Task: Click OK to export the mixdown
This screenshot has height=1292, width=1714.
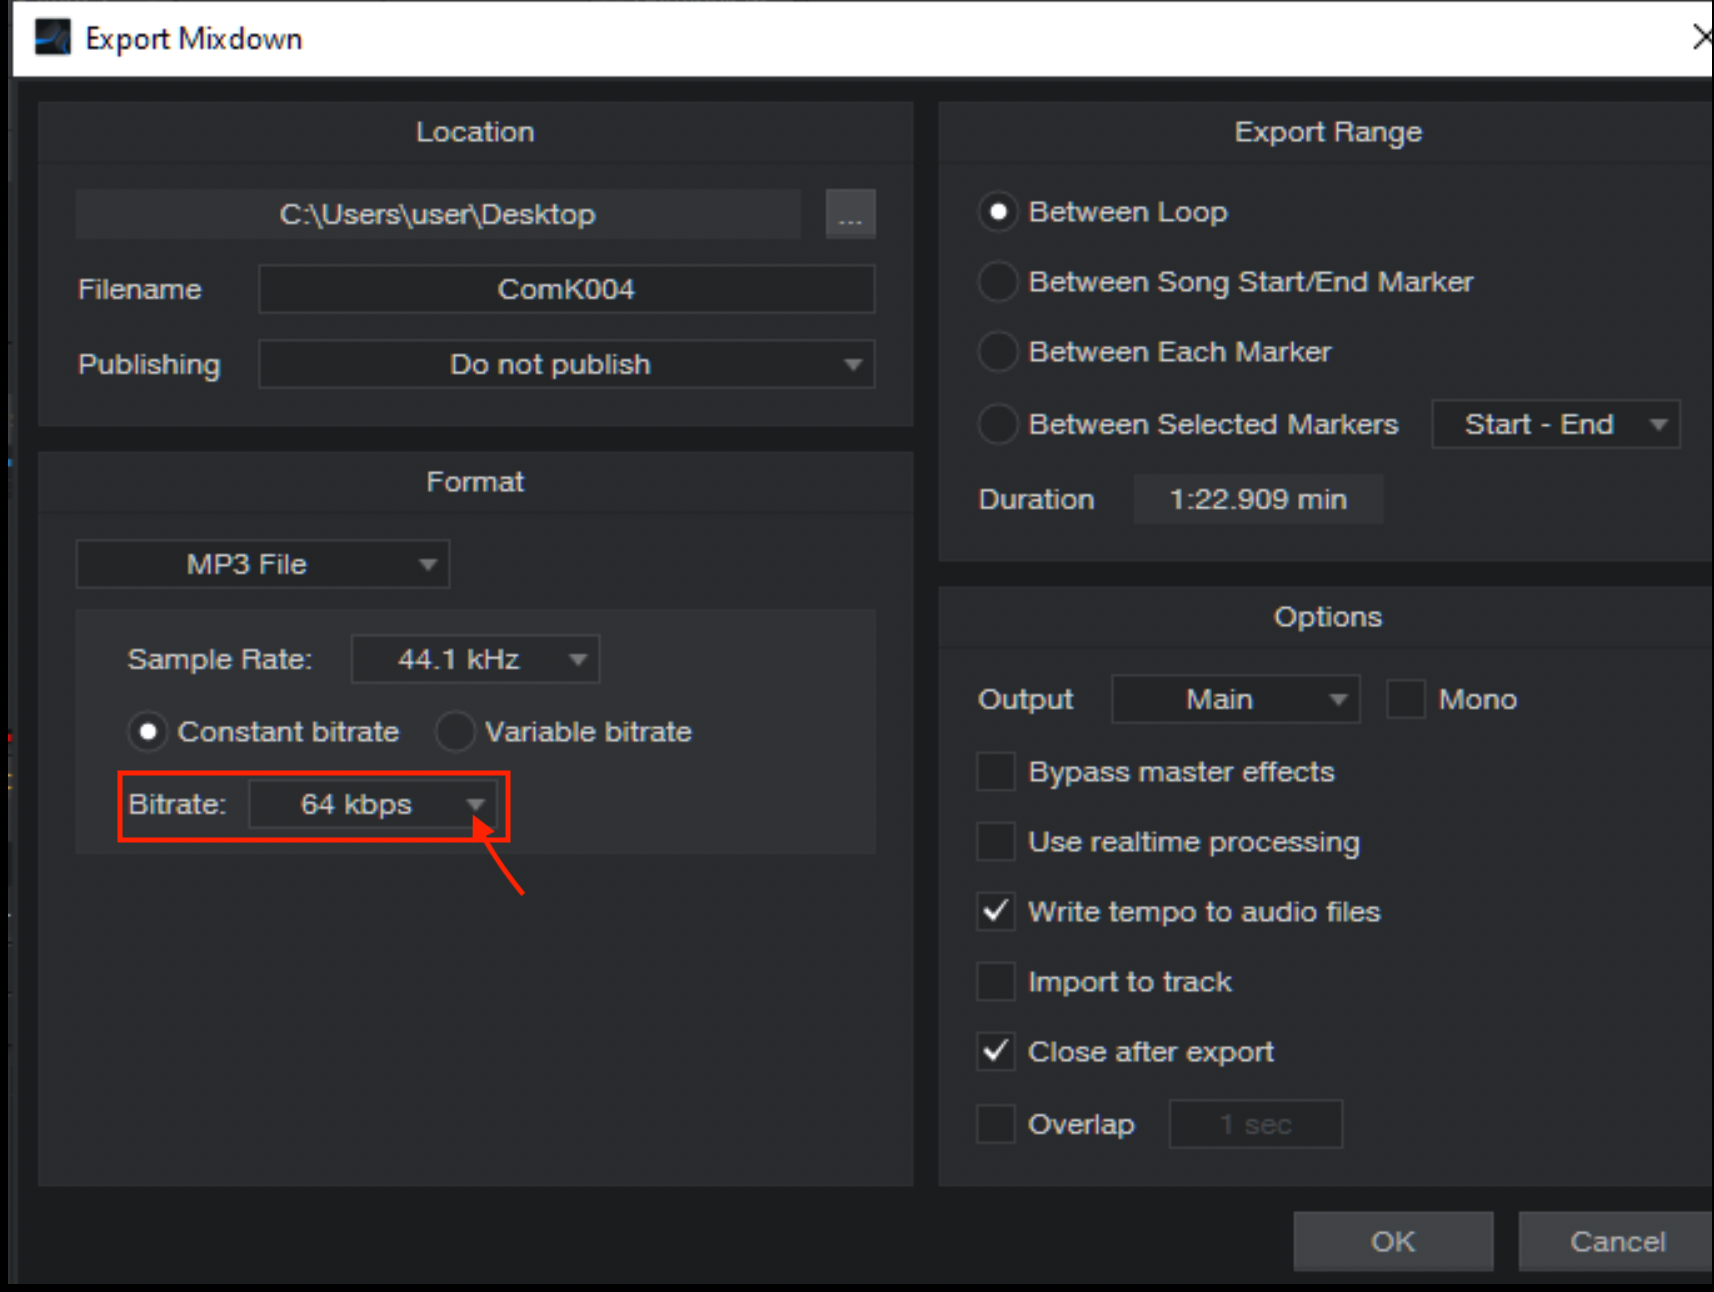Action: (x=1392, y=1241)
